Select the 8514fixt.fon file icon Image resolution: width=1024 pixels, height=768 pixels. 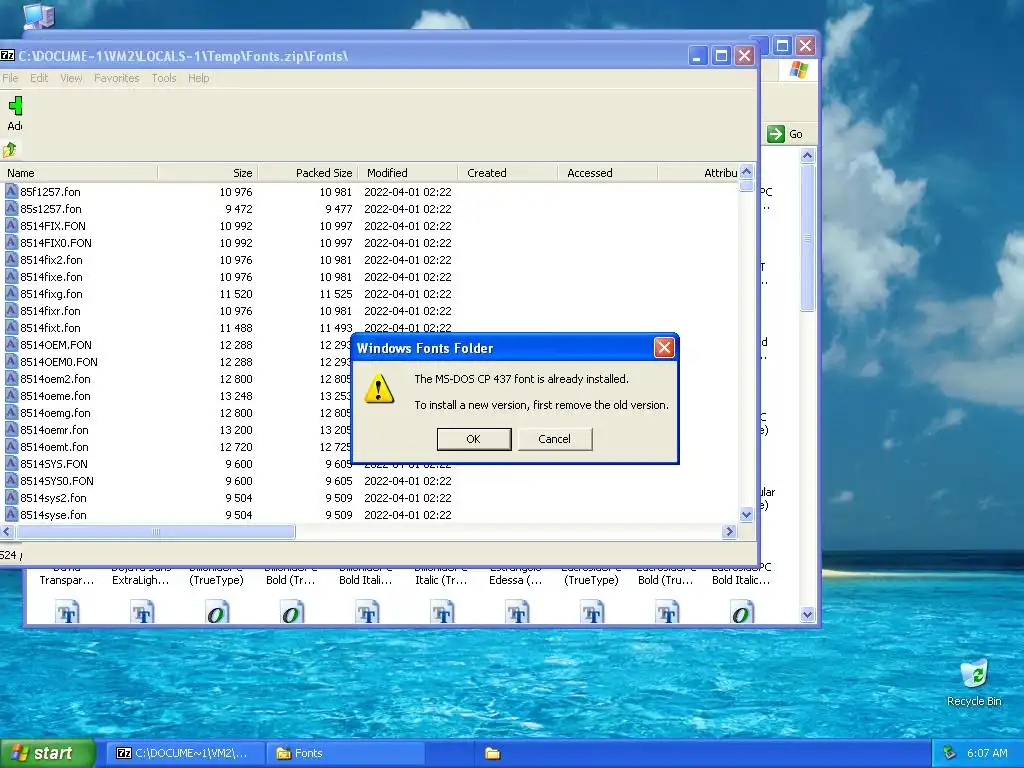(11, 327)
